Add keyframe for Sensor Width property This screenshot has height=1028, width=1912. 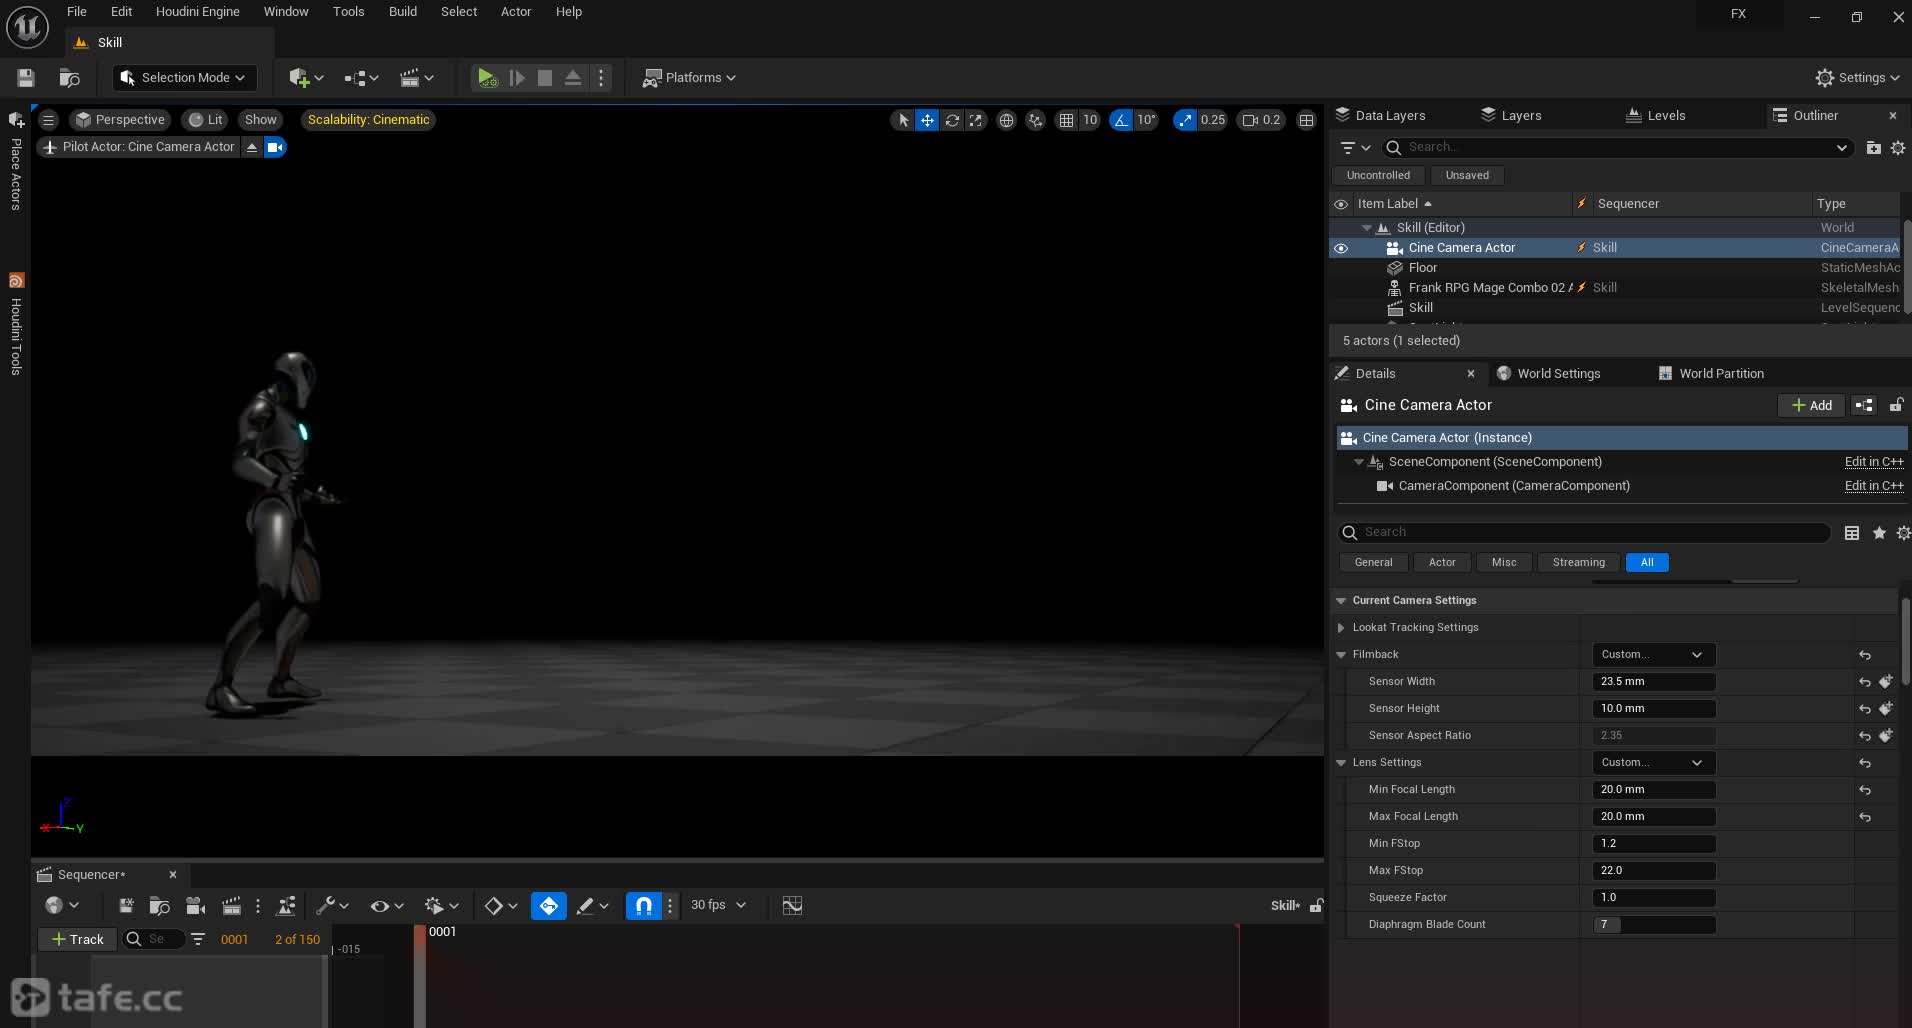coord(1885,682)
